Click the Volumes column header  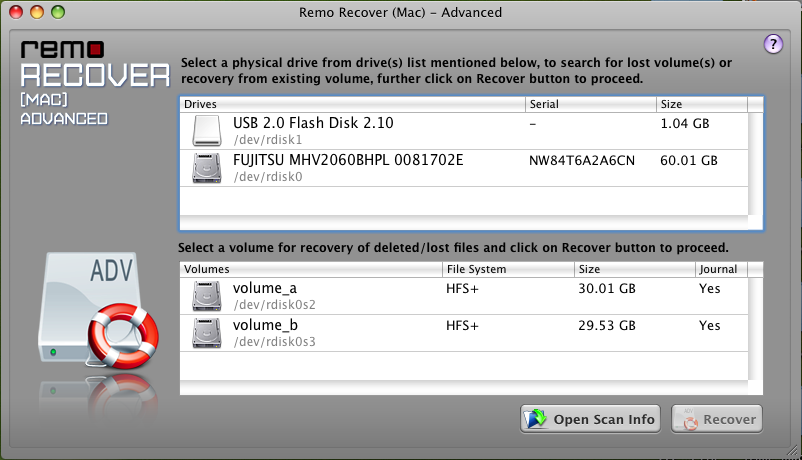pyautogui.click(x=310, y=269)
